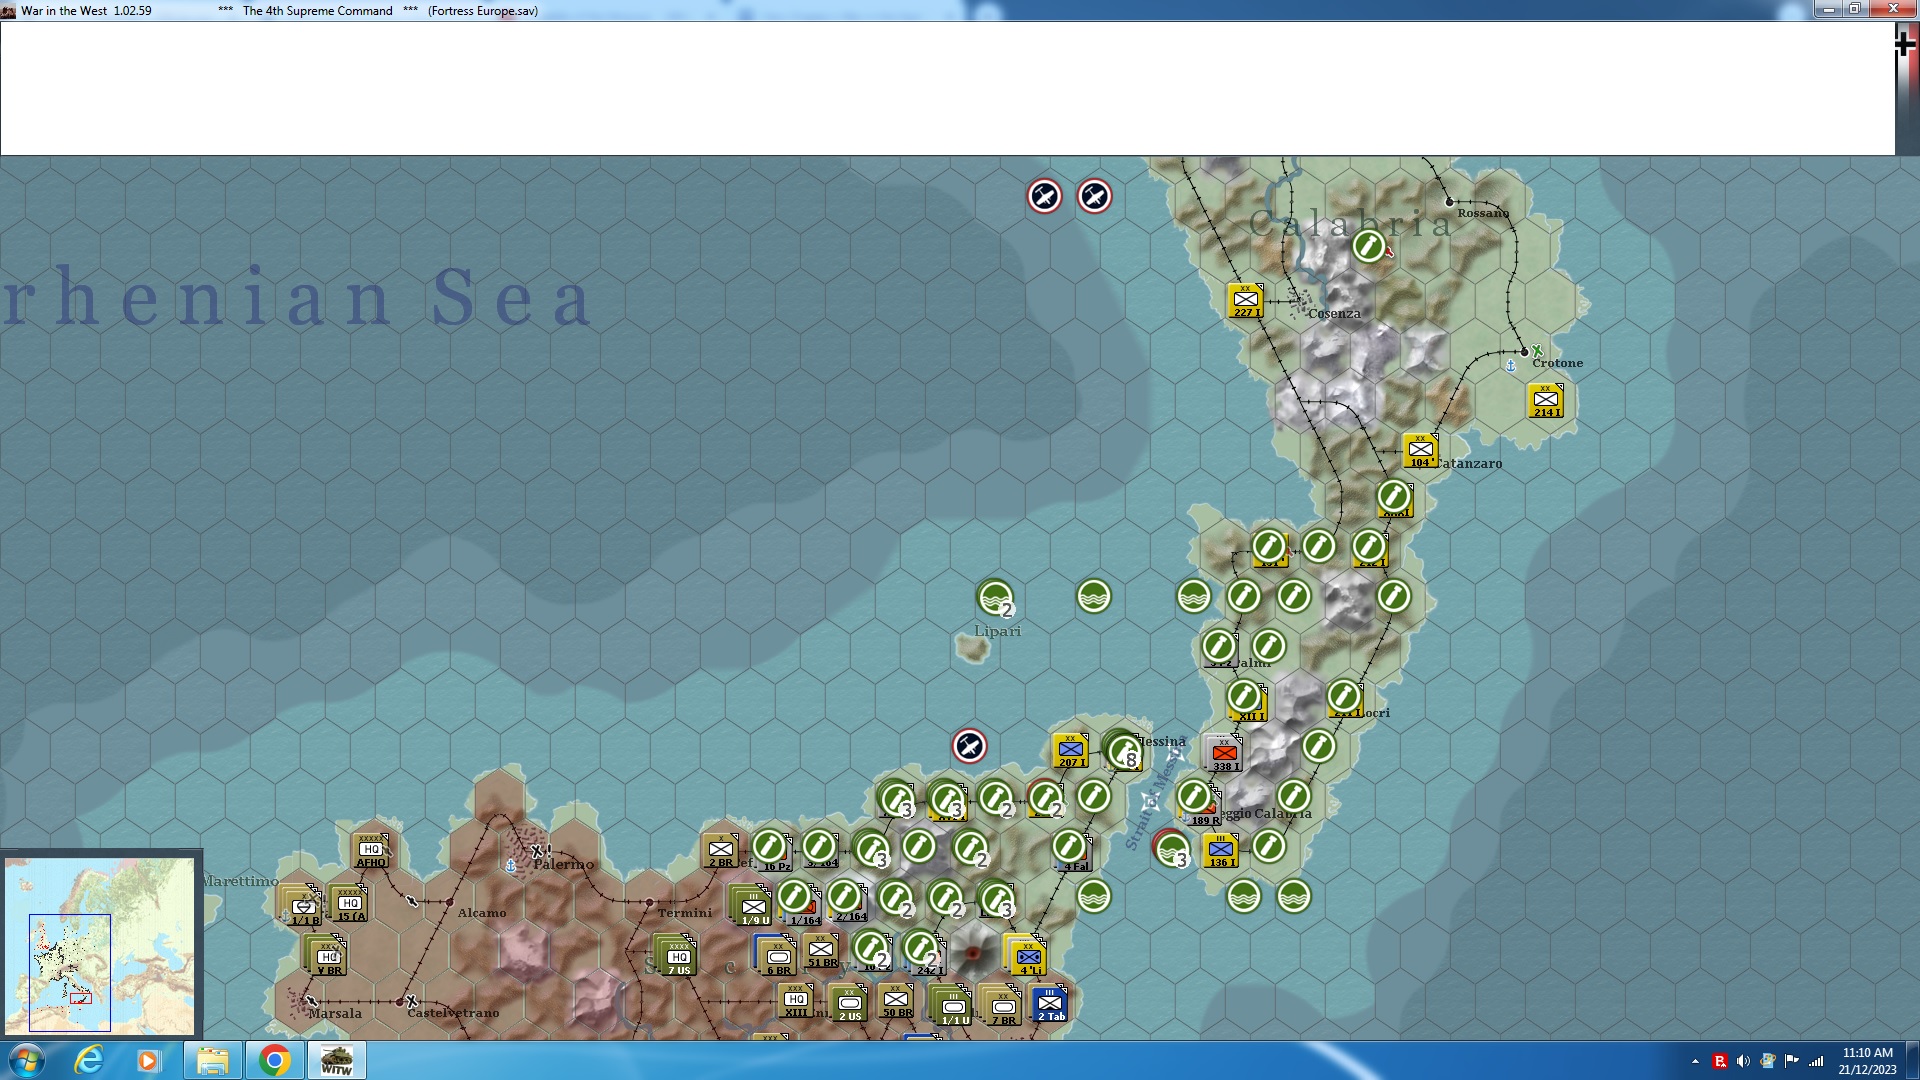Click the 2 BR unit counter

click(x=720, y=851)
